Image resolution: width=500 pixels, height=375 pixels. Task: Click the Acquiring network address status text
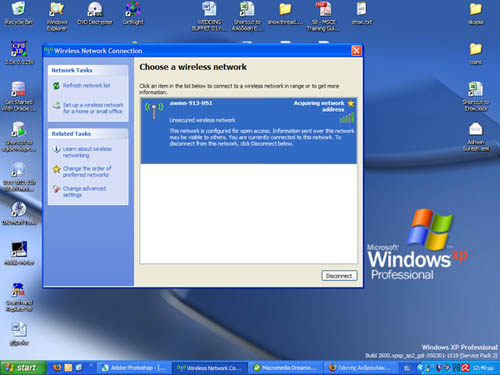coord(319,106)
